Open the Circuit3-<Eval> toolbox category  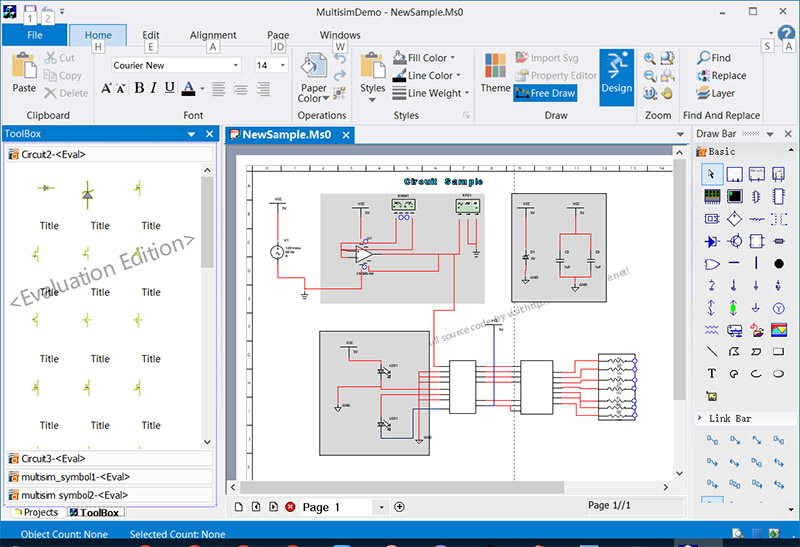(x=109, y=458)
